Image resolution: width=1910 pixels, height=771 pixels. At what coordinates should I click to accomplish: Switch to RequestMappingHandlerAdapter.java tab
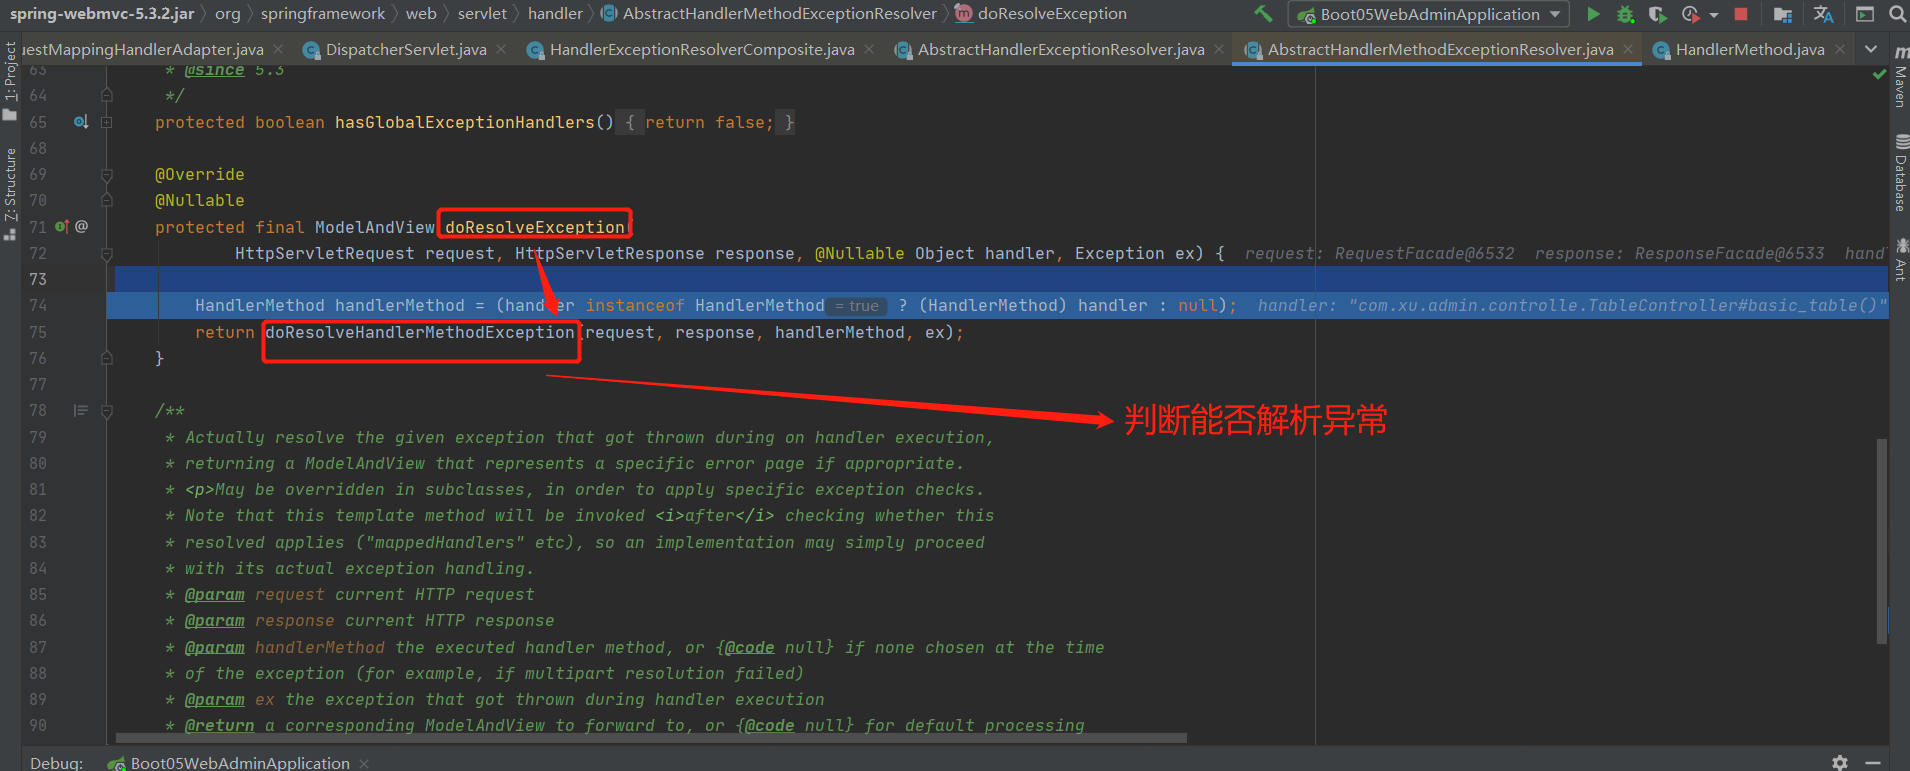[143, 49]
